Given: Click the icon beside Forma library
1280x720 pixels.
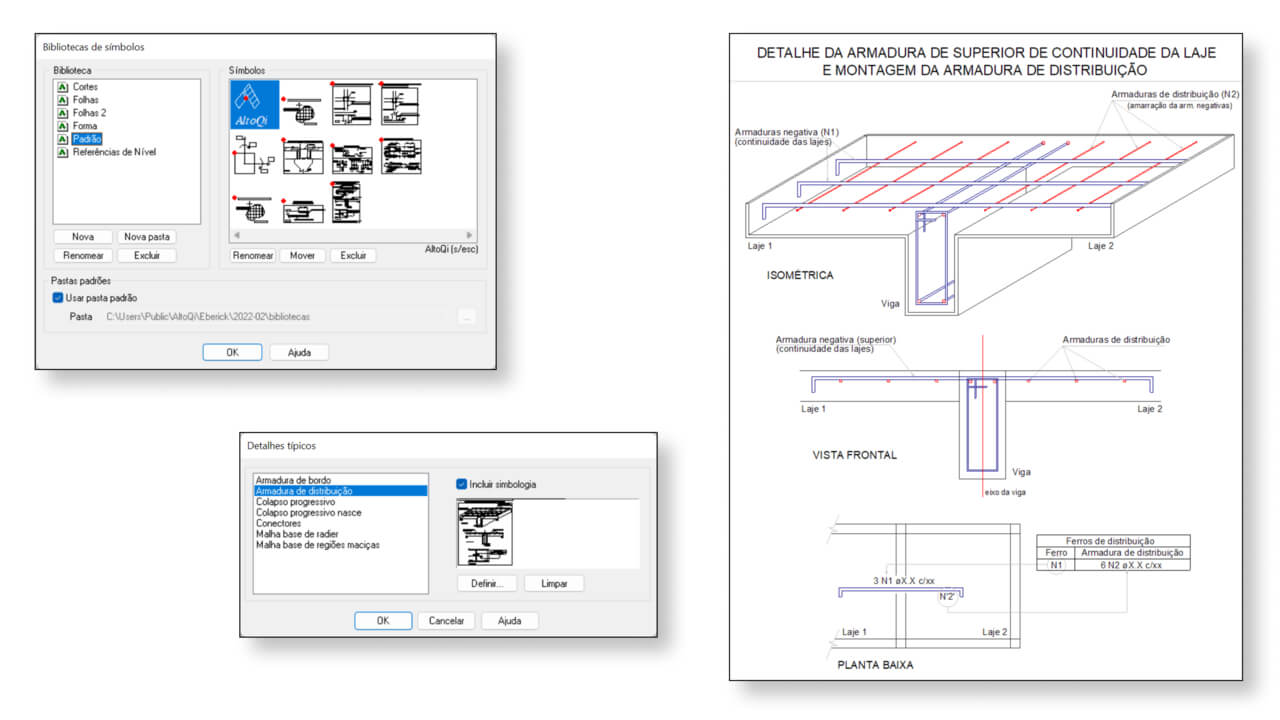Looking at the screenshot, I should (x=64, y=126).
